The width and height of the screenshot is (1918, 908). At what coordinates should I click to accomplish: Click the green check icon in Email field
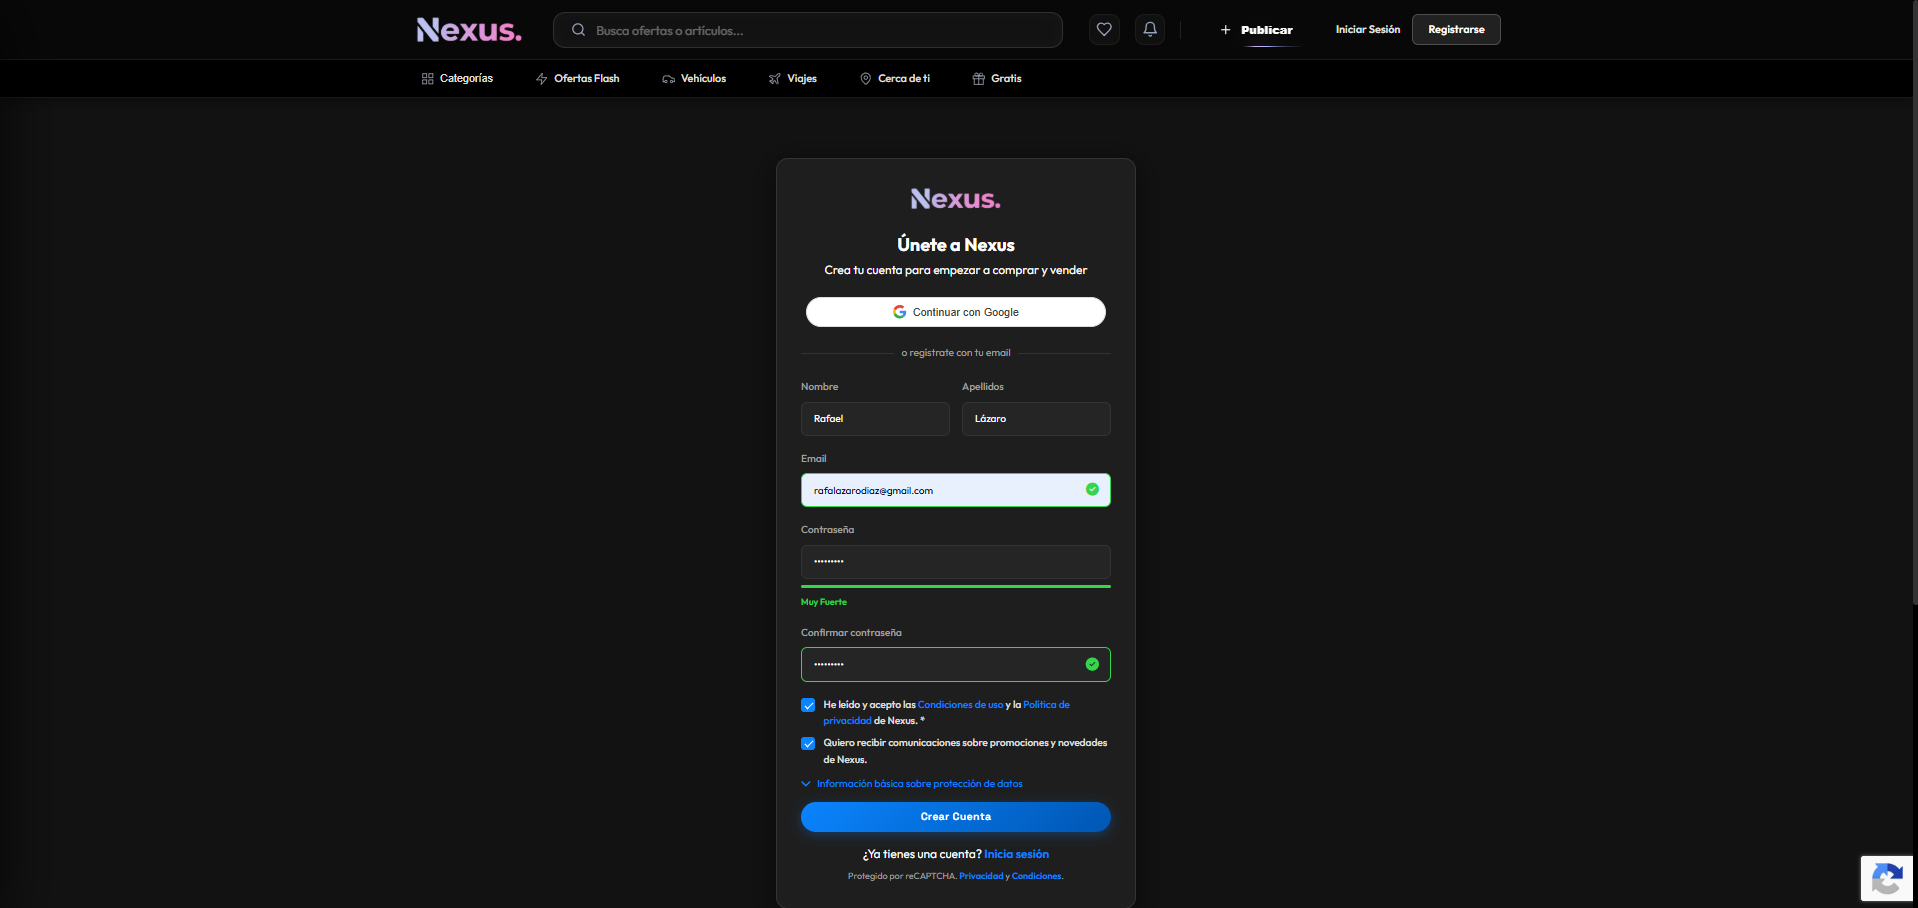click(x=1092, y=489)
